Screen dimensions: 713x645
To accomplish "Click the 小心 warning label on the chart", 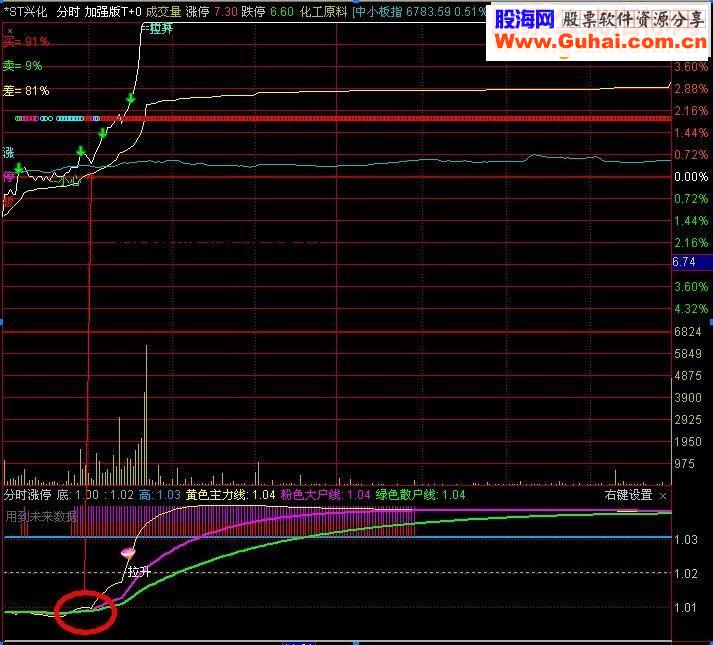I will 69,182.
